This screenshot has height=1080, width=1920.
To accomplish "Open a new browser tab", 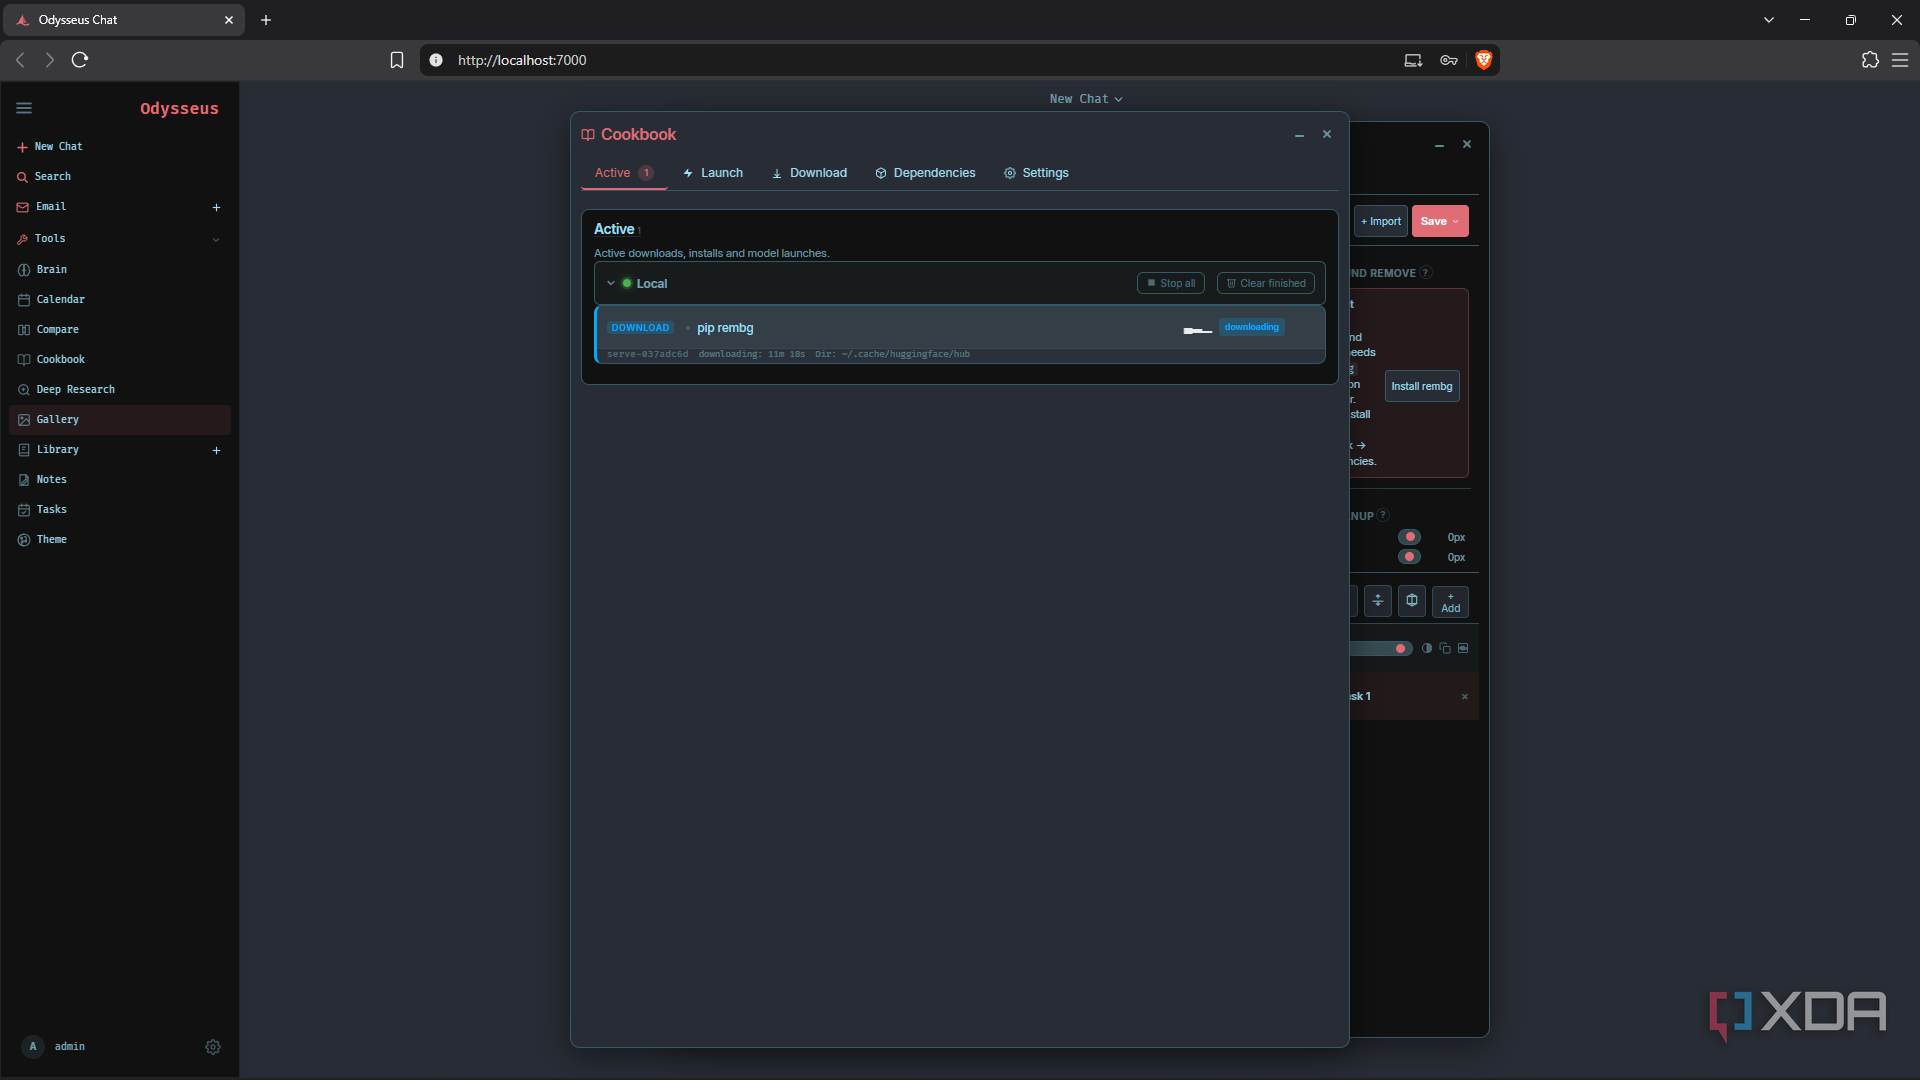I will (x=266, y=20).
